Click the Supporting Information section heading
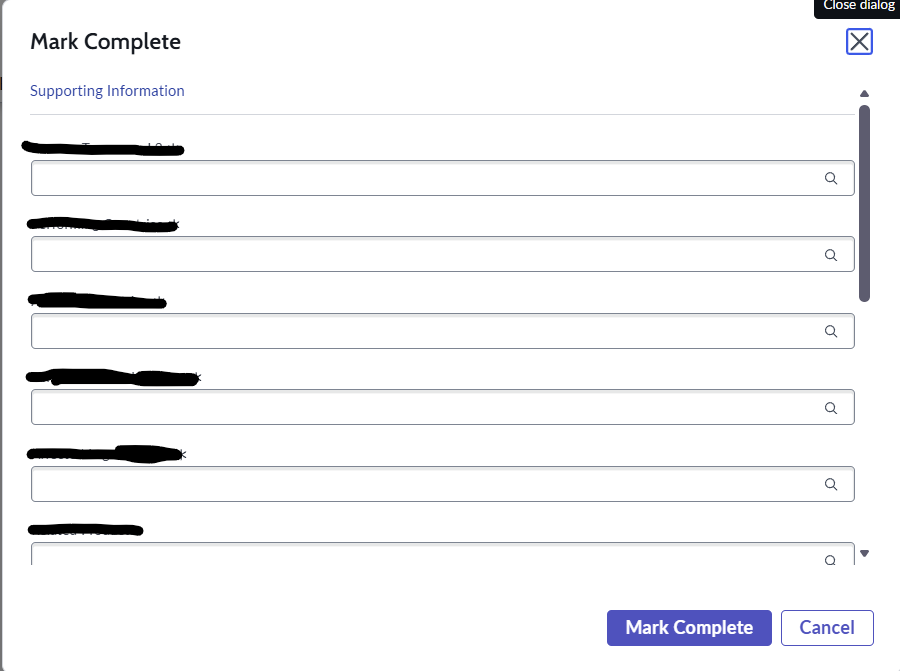Screen dimensions: 900x671 click(107, 91)
